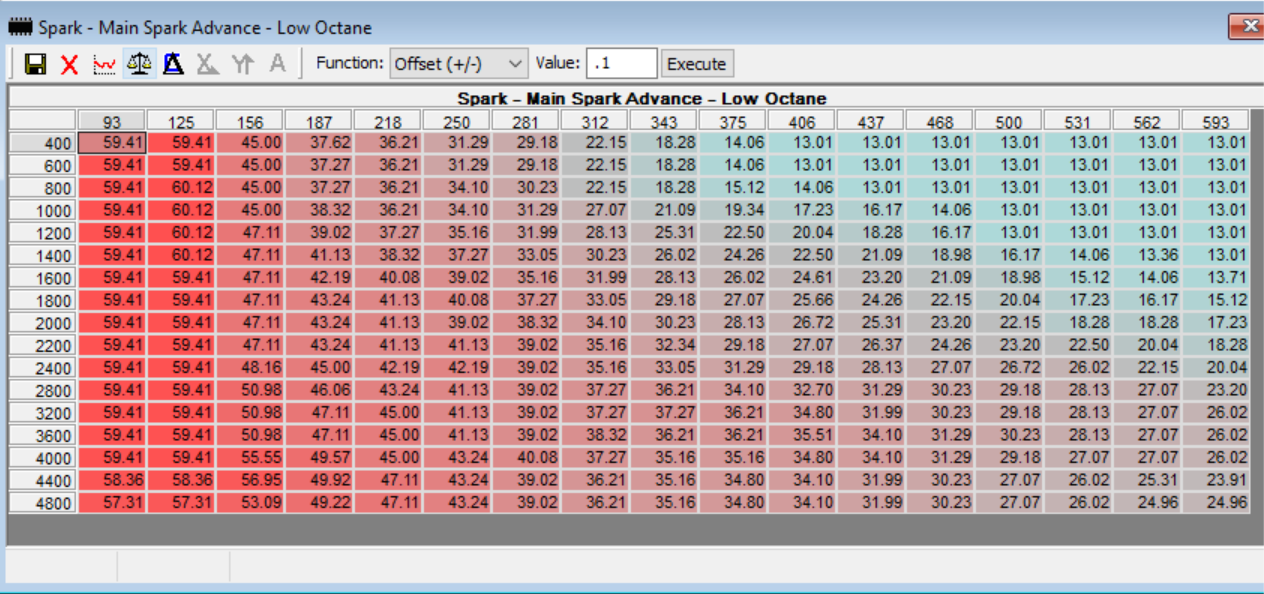Select the column header 375

click(x=733, y=122)
